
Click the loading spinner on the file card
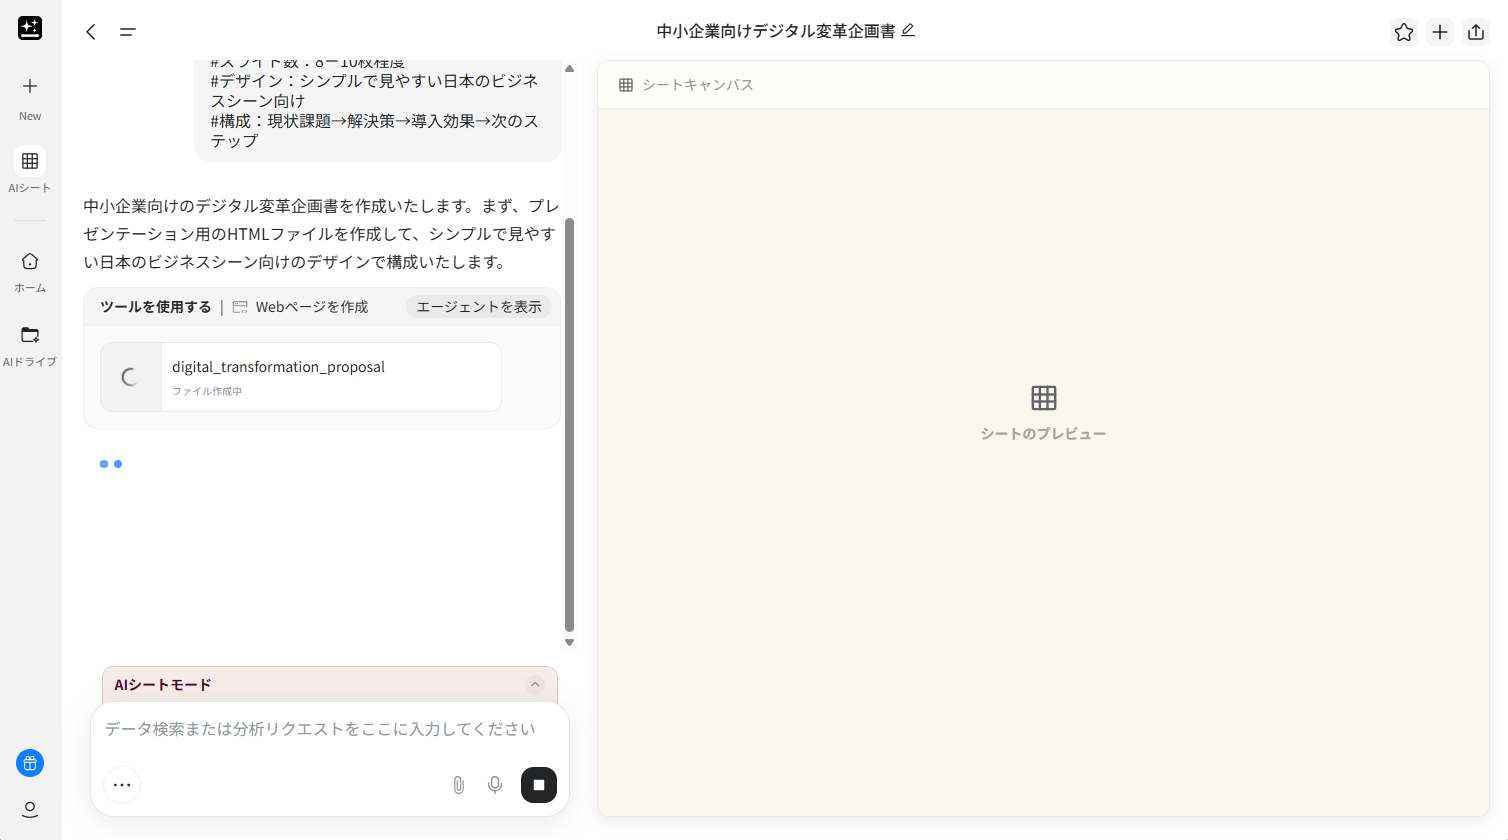(x=130, y=377)
